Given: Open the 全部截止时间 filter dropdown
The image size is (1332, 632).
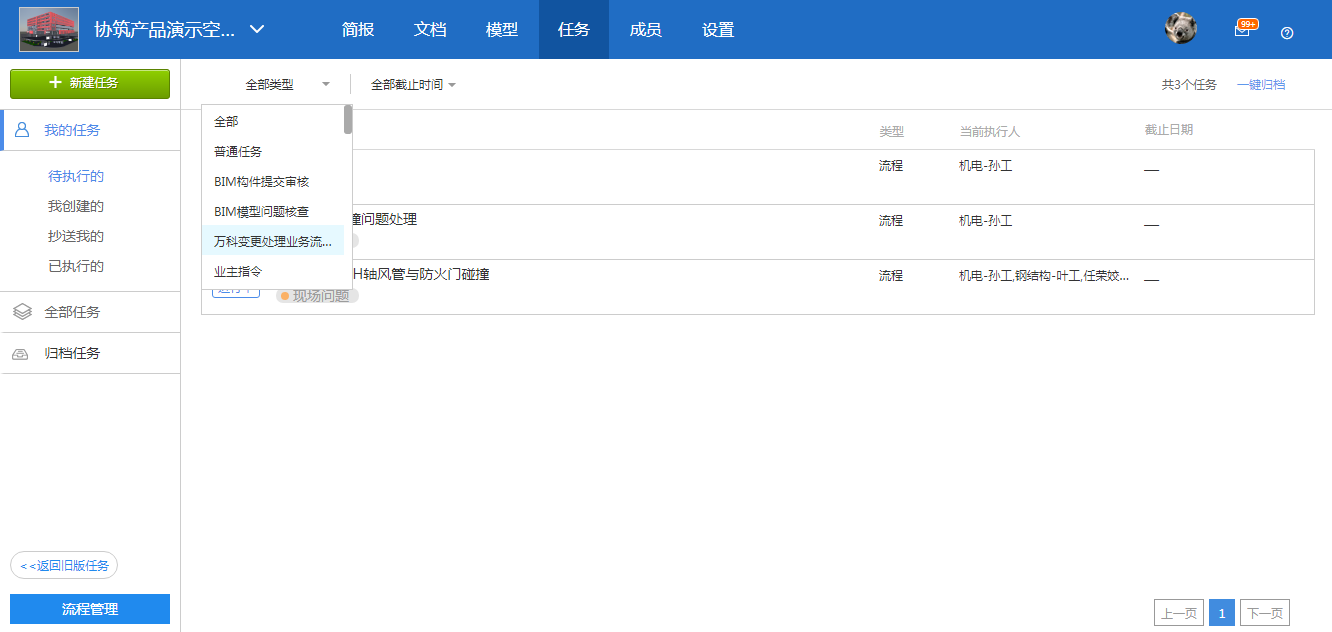Looking at the screenshot, I should [413, 85].
